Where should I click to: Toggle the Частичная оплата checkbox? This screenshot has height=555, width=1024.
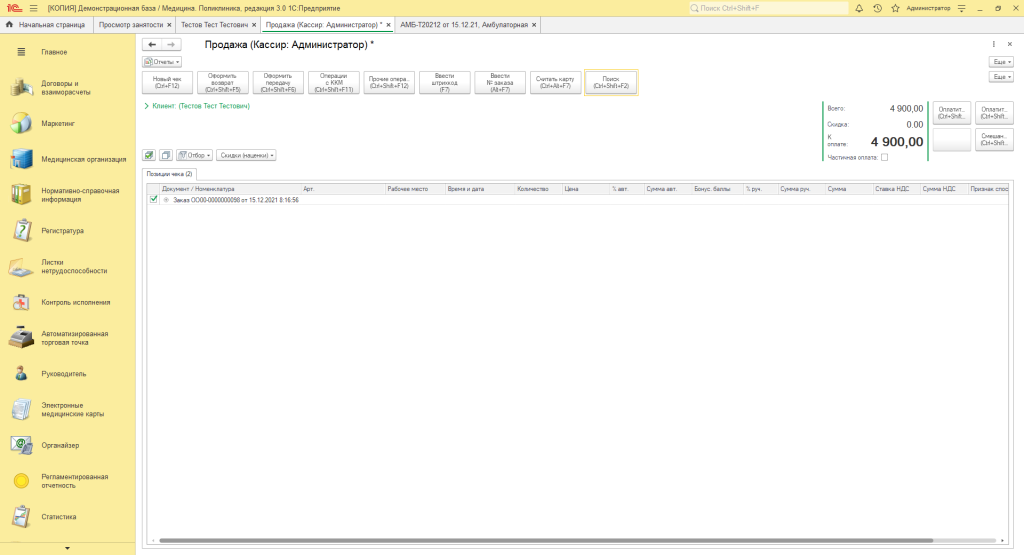click(884, 157)
